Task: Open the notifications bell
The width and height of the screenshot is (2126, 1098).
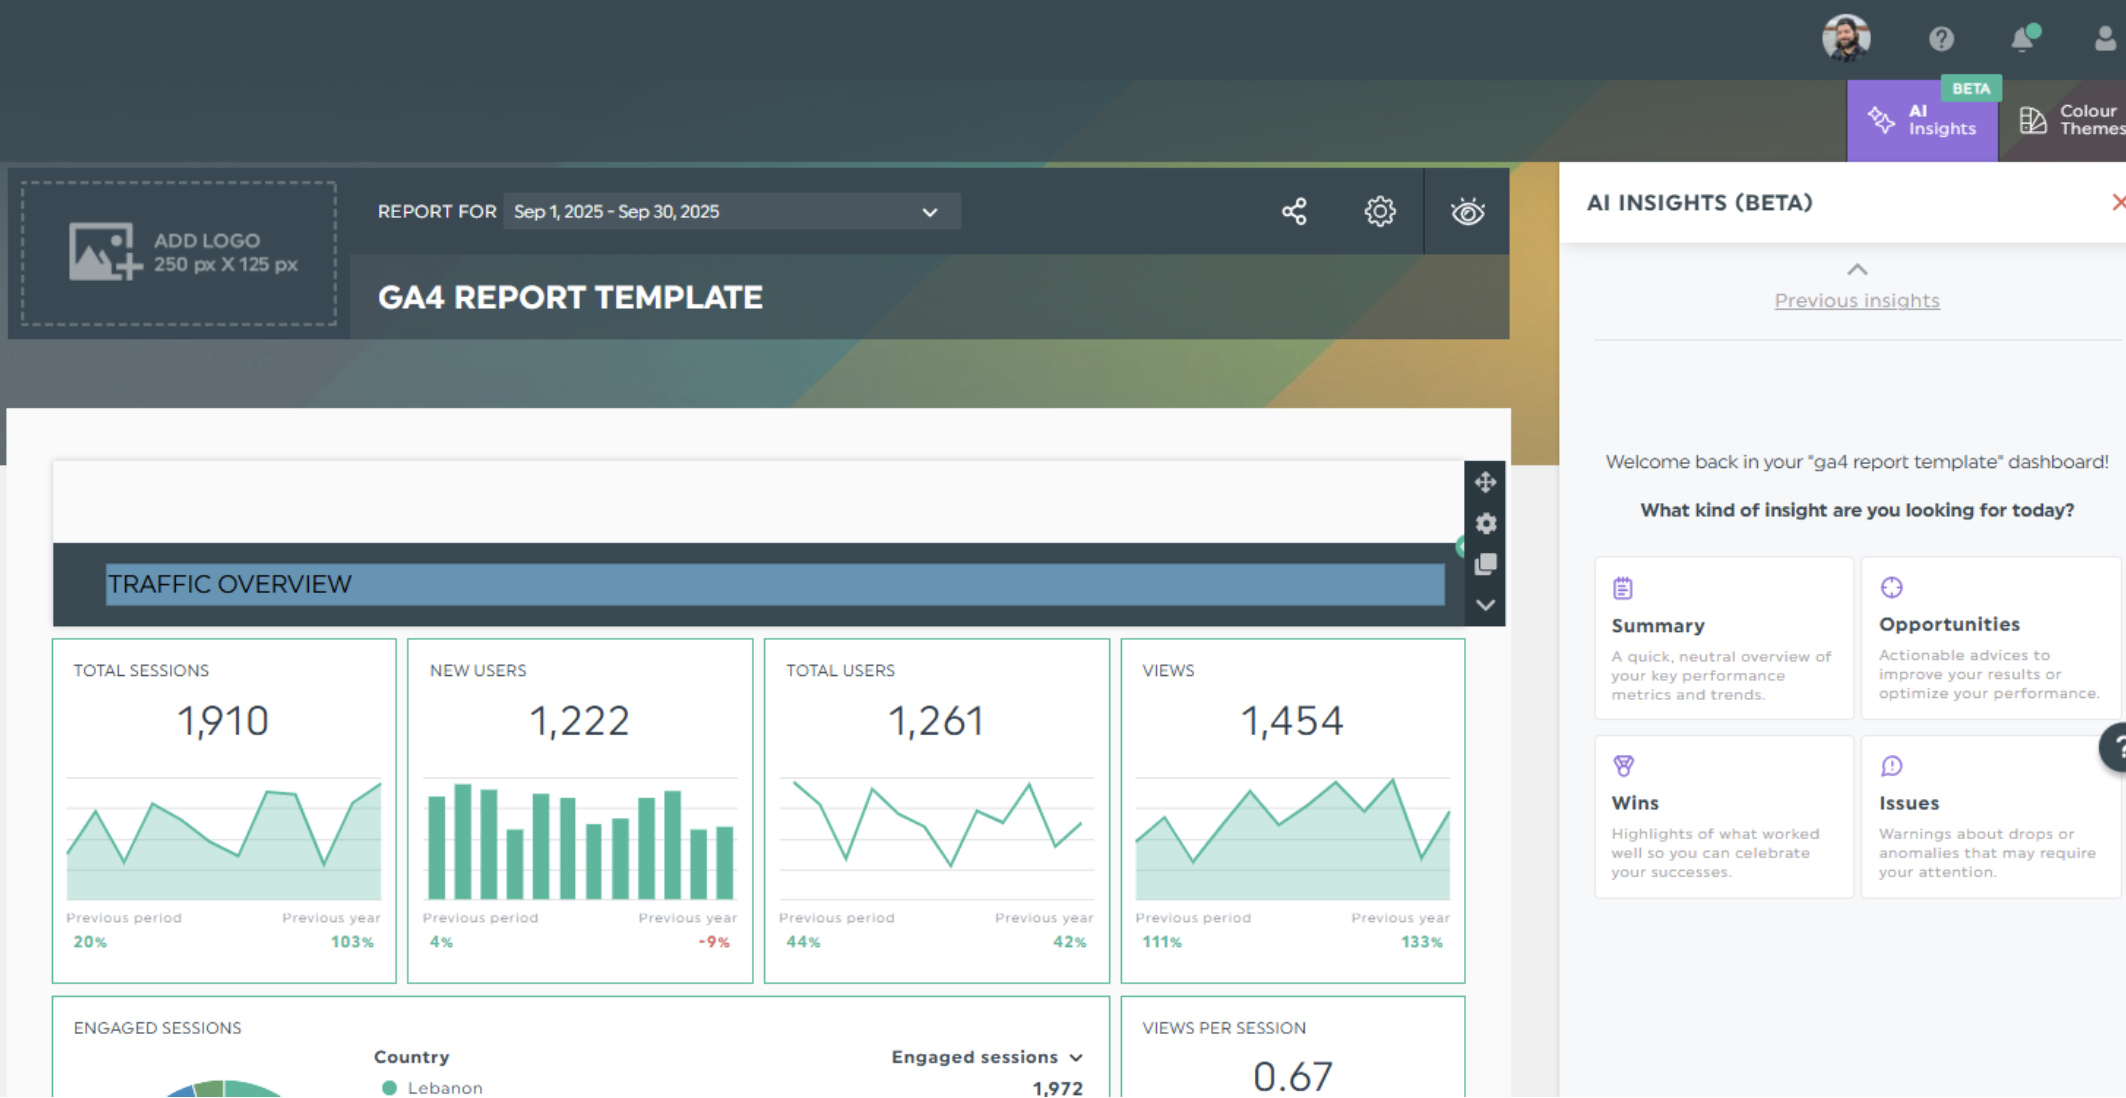Action: tap(2022, 39)
